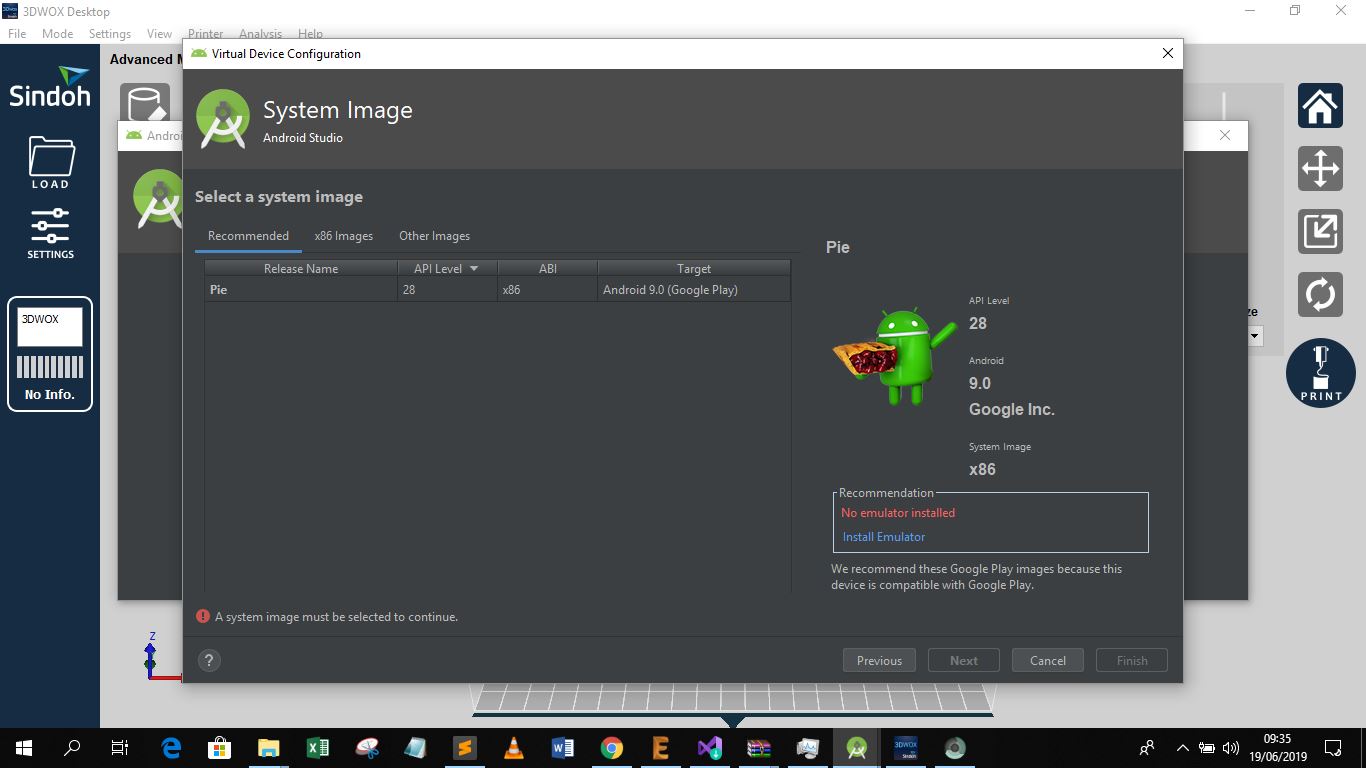Screen dimensions: 1366x768
Task: Open the Windows Start menu
Action: (24, 748)
